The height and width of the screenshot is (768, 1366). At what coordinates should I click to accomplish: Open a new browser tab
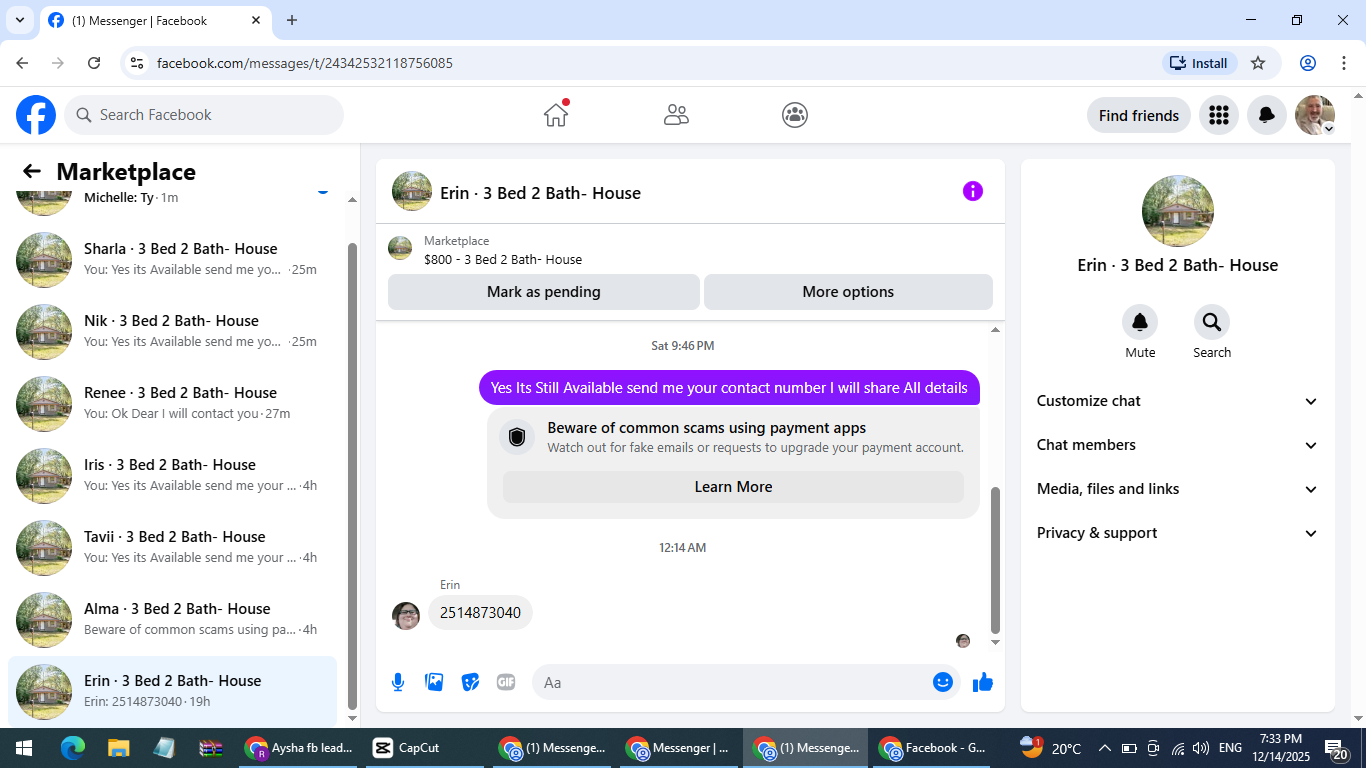[292, 20]
